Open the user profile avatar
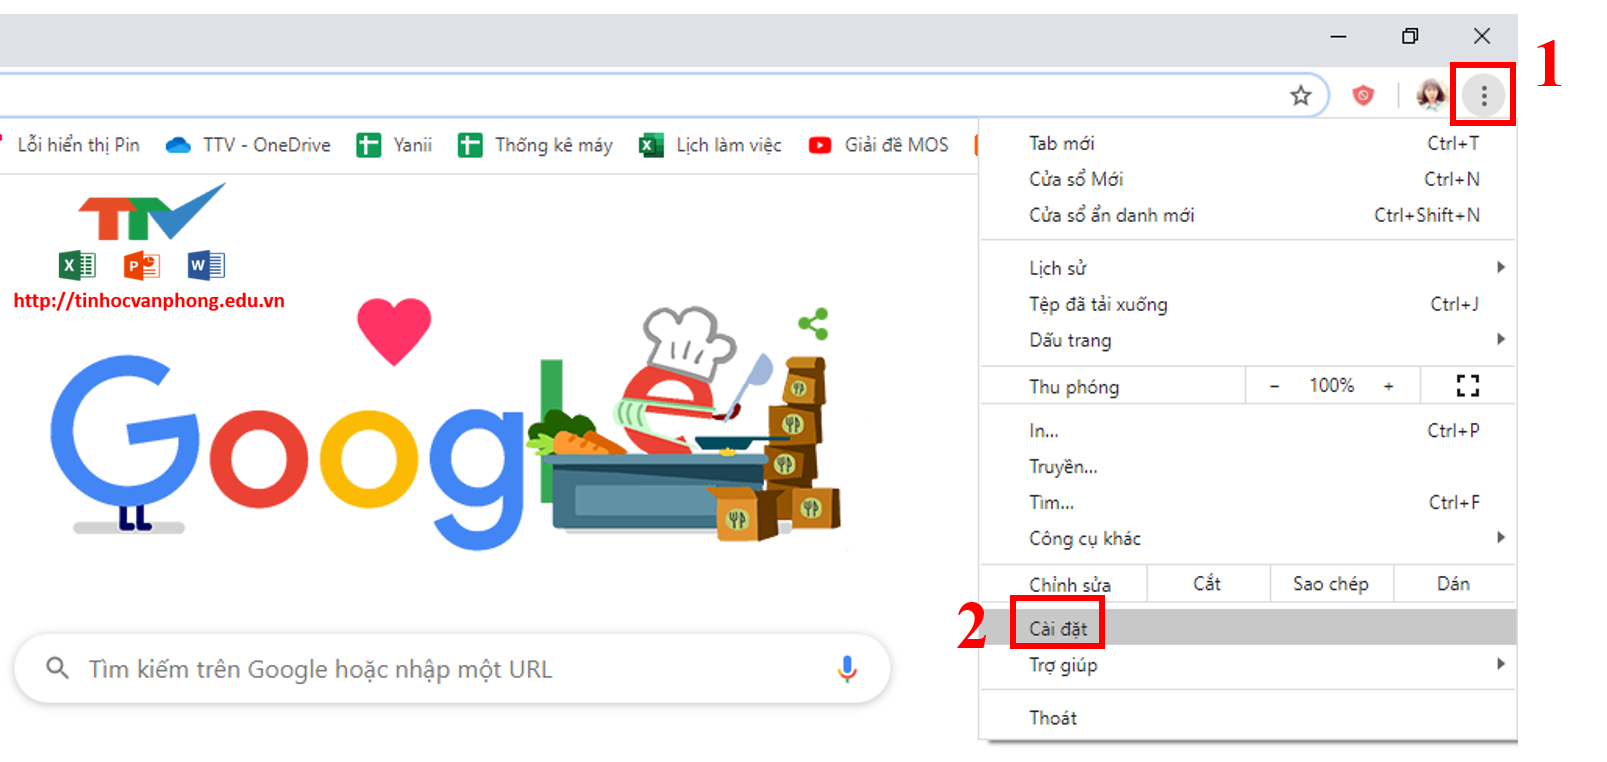Screen dimensions: 1607x762 click(x=1431, y=95)
